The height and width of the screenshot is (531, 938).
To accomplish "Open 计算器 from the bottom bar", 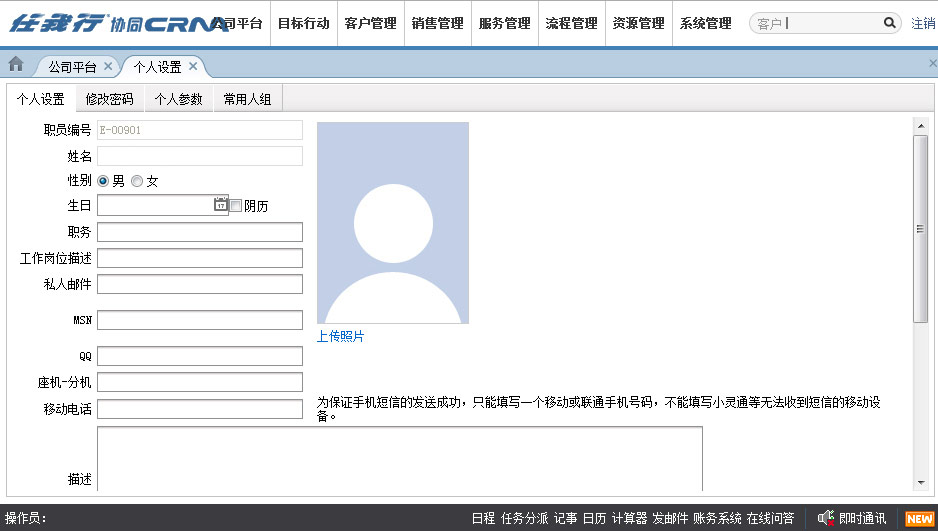I will [x=629, y=518].
